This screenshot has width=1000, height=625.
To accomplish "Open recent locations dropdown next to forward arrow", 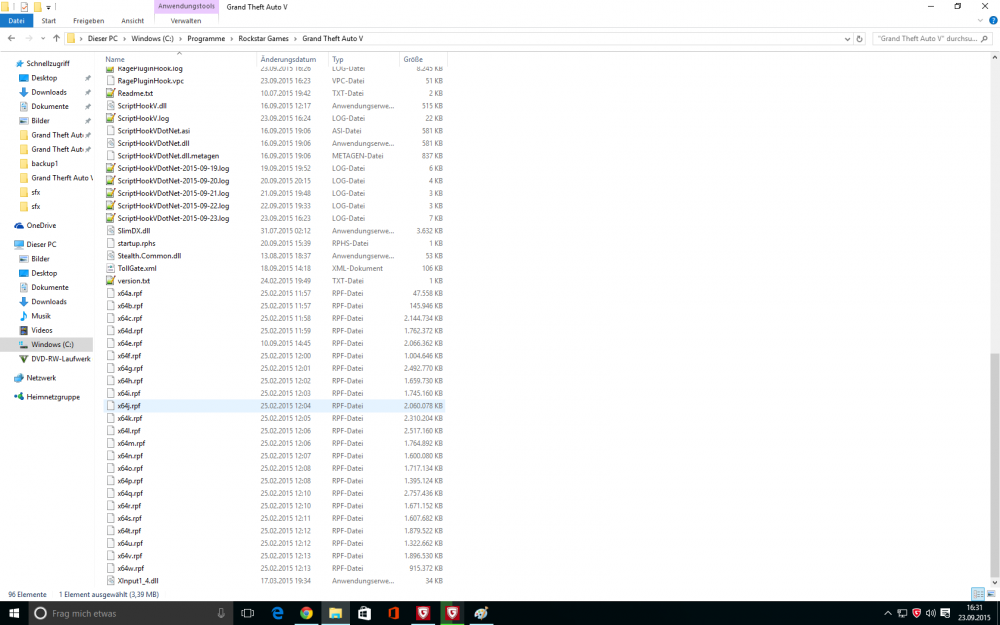I will pyautogui.click(x=43, y=38).
